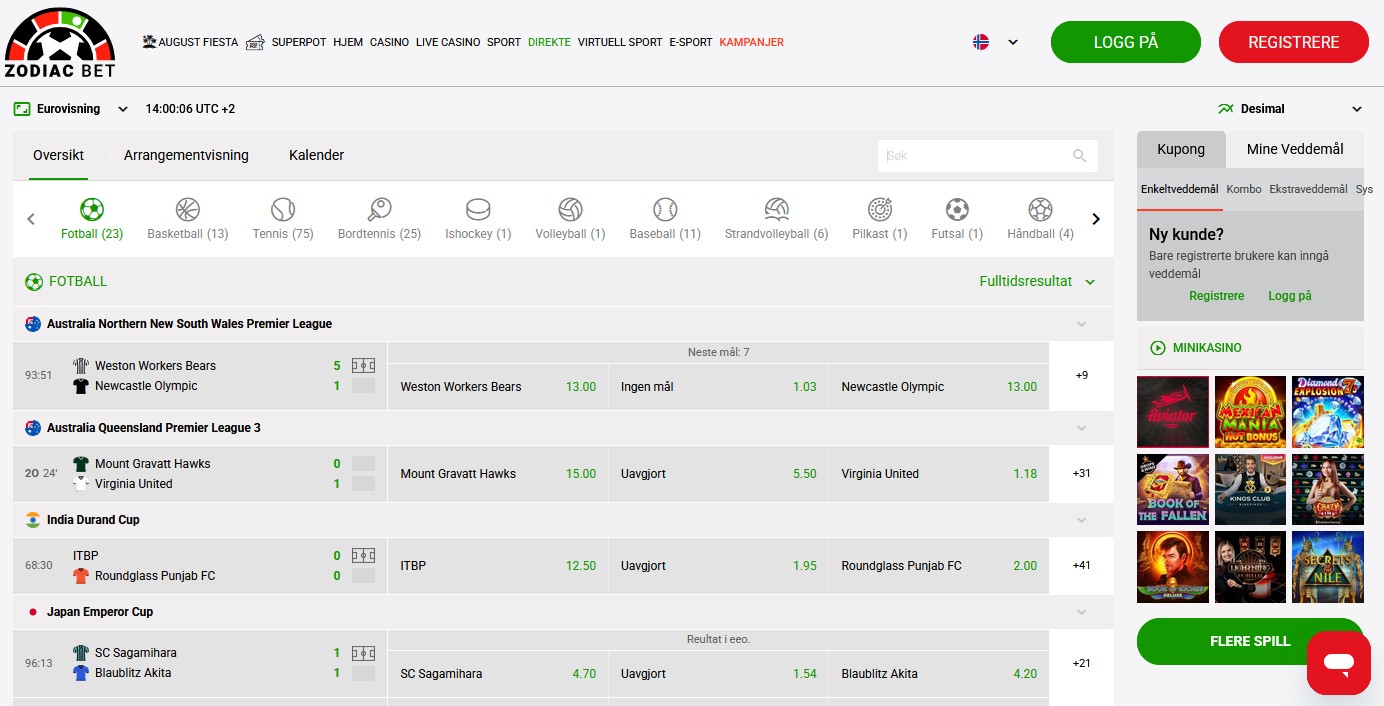The height and width of the screenshot is (706, 1384).
Task: Select the Futsal (1) sport icon
Action: coord(957,209)
